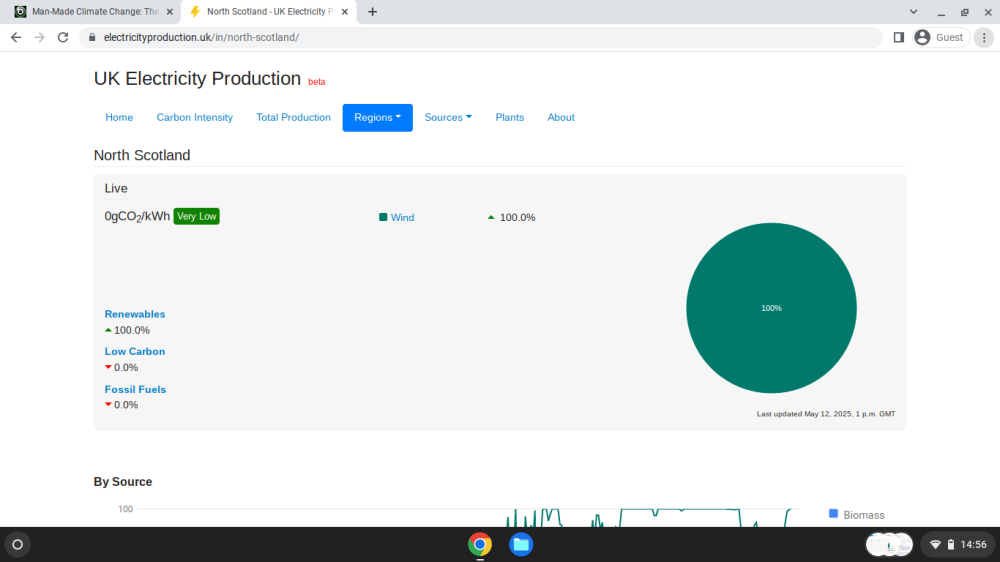Click the red down arrow under Low Carbon
This screenshot has width=1000, height=562.
[x=108, y=367]
